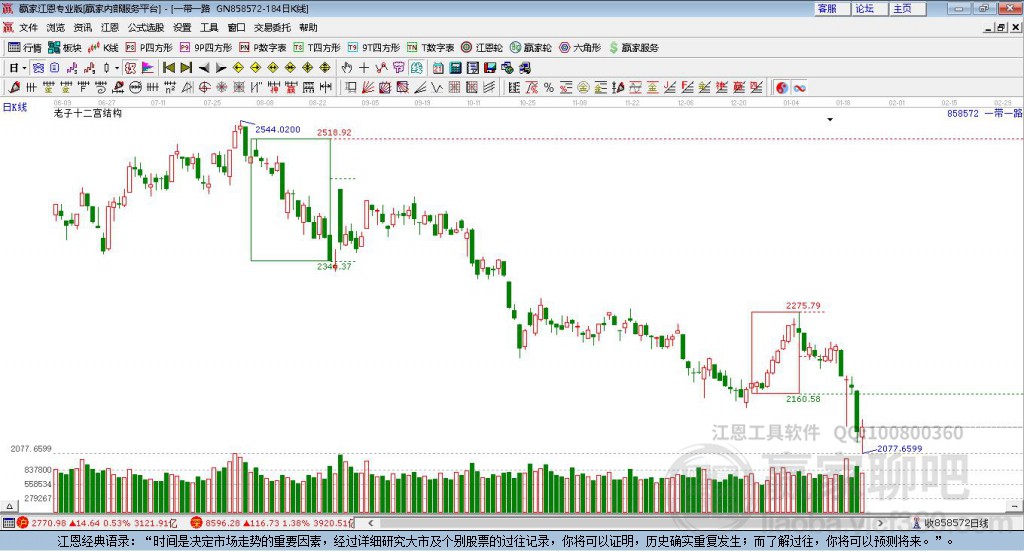Image resolution: width=1024 pixels, height=551 pixels.
Task: Open the 9T四方形 tool
Action: point(374,48)
